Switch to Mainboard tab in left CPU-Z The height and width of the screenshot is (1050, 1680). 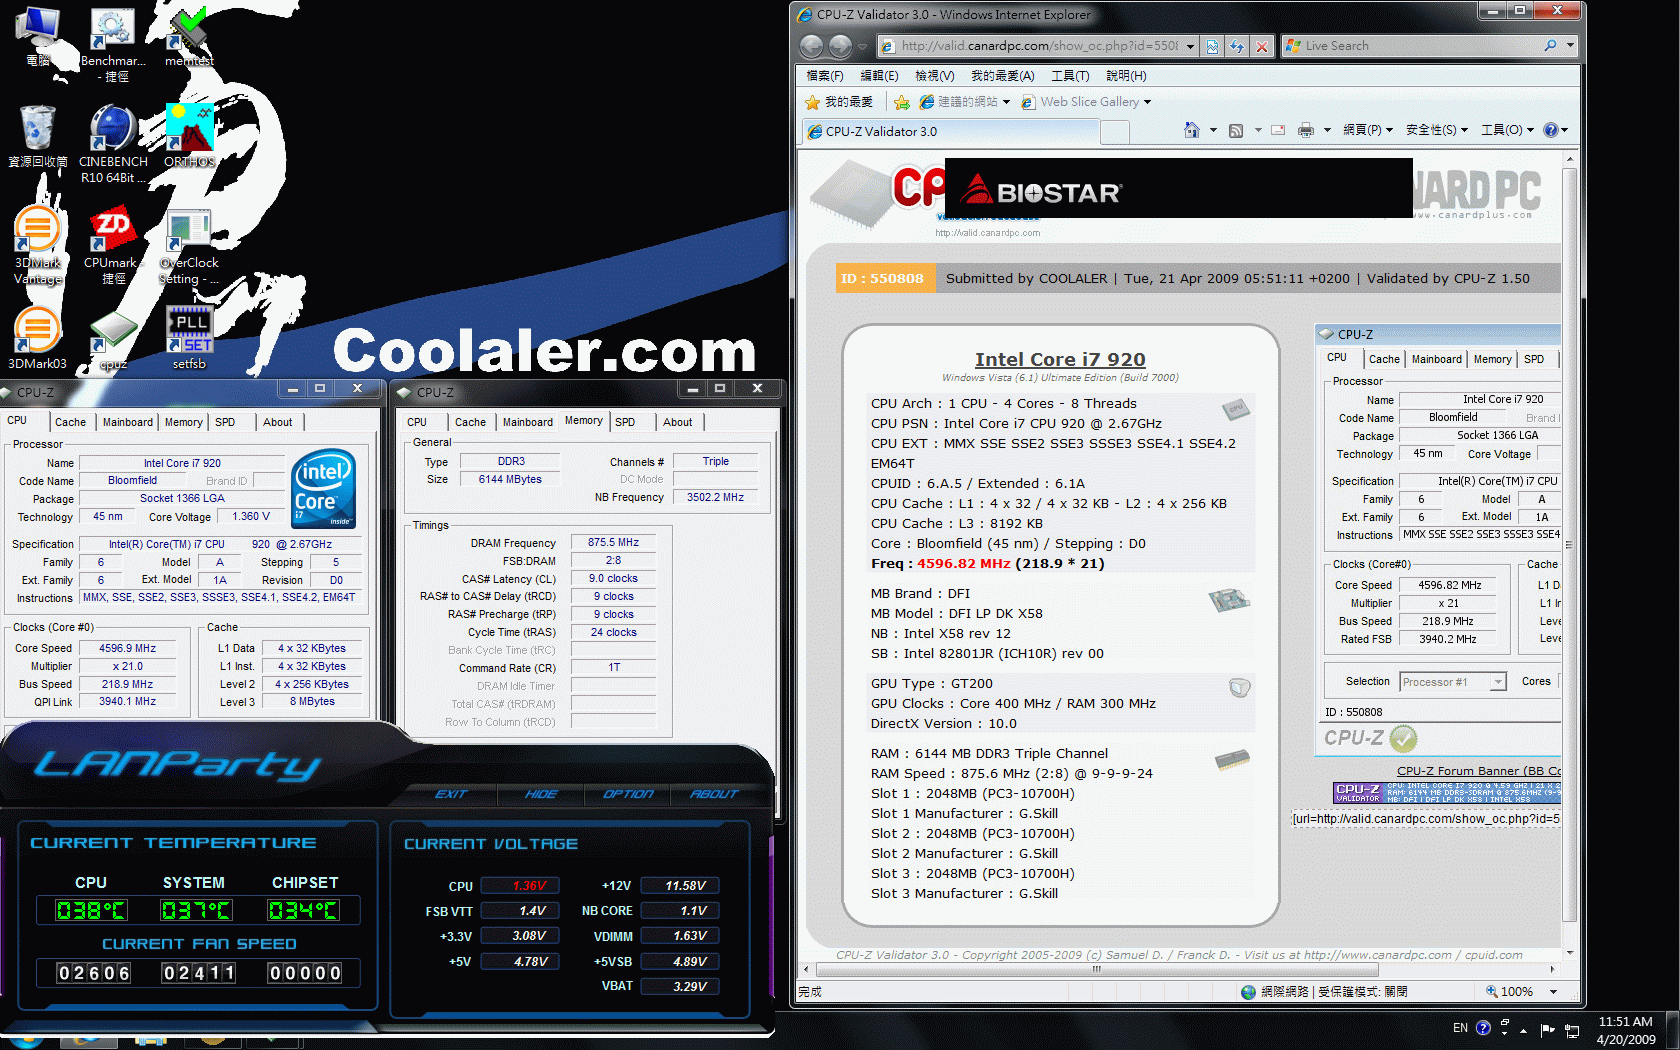pos(128,422)
